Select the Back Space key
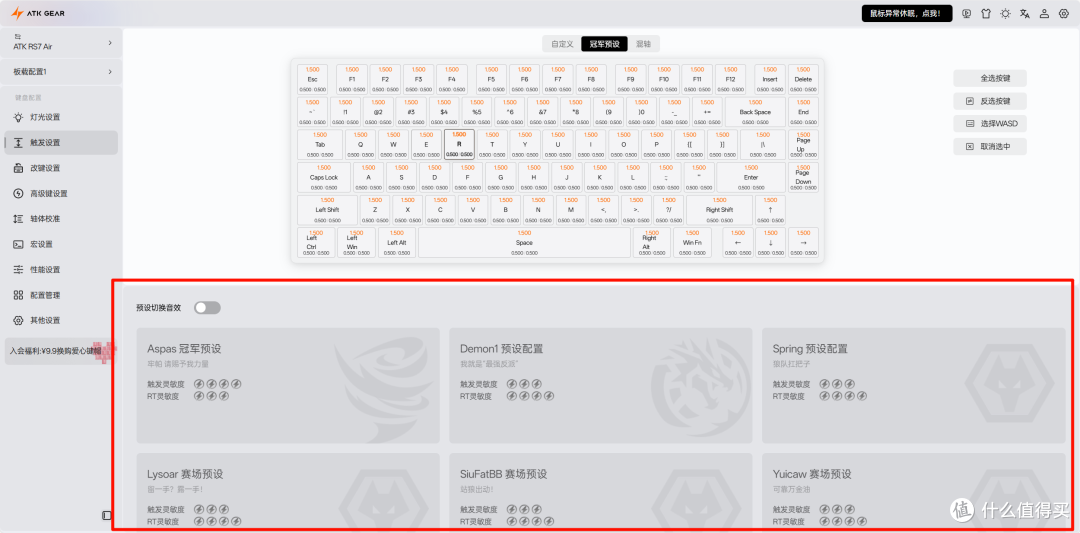This screenshot has width=1080, height=533. coord(755,112)
